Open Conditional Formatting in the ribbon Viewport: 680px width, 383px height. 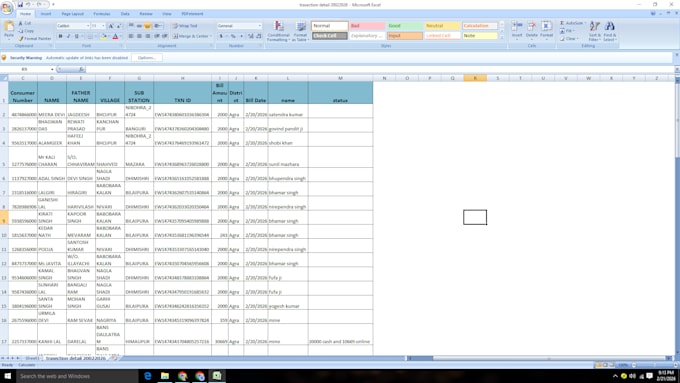click(x=278, y=31)
